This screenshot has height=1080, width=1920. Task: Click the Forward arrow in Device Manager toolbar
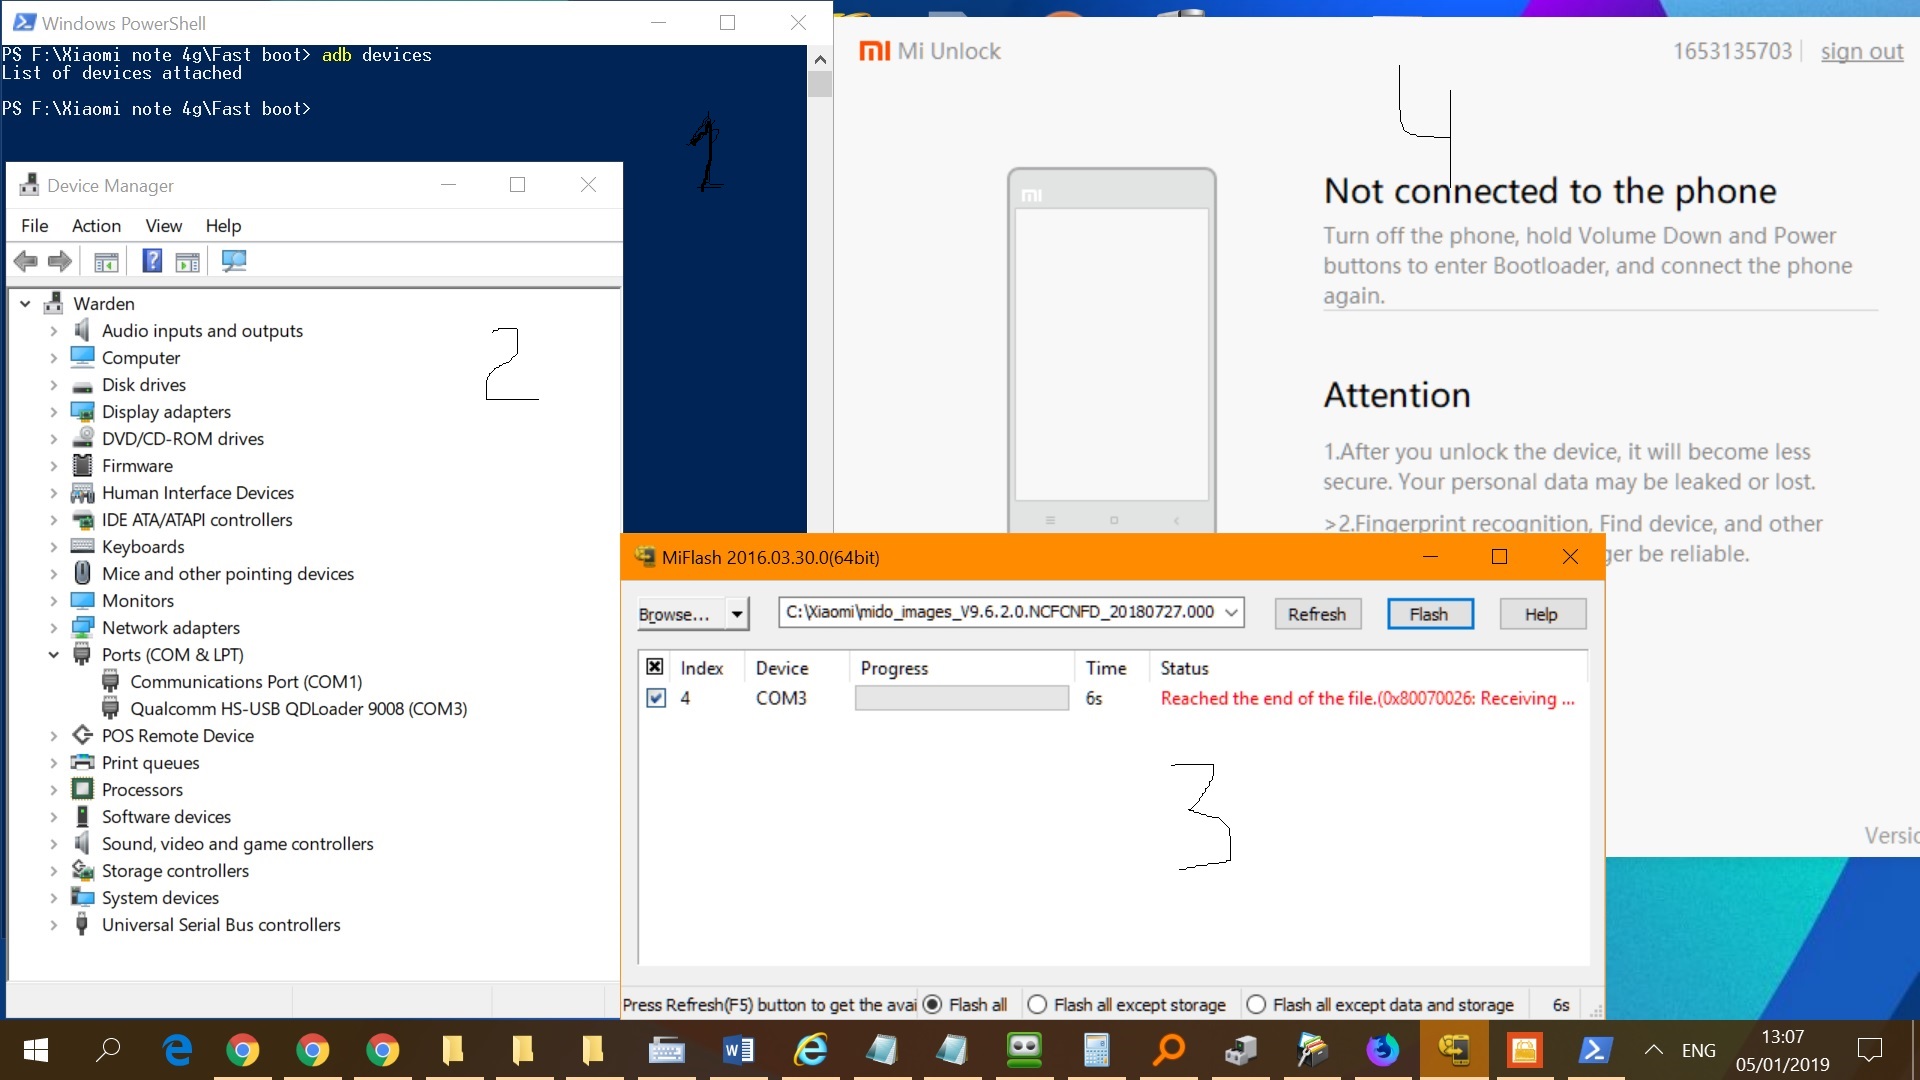[x=60, y=262]
